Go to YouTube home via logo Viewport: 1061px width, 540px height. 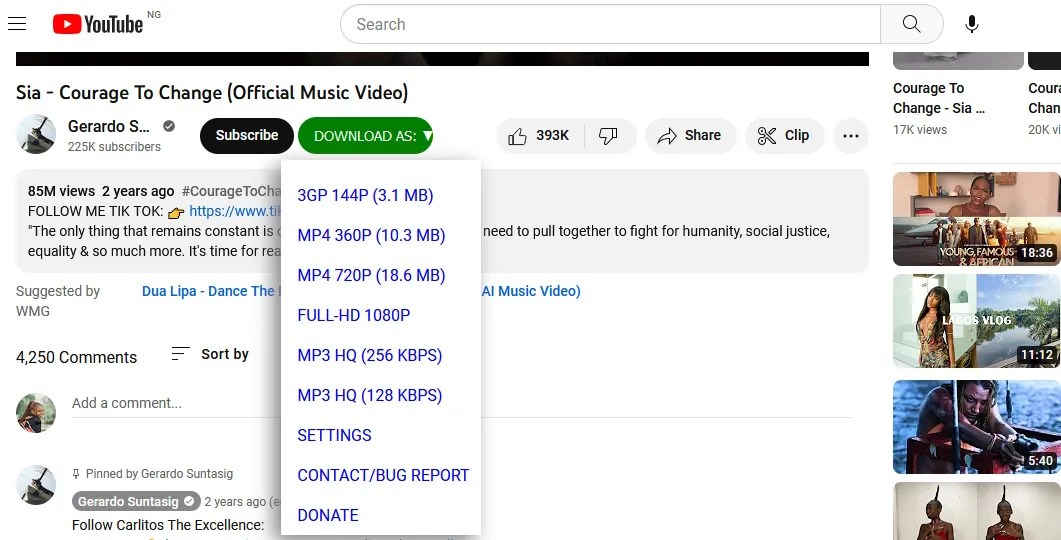[x=98, y=24]
